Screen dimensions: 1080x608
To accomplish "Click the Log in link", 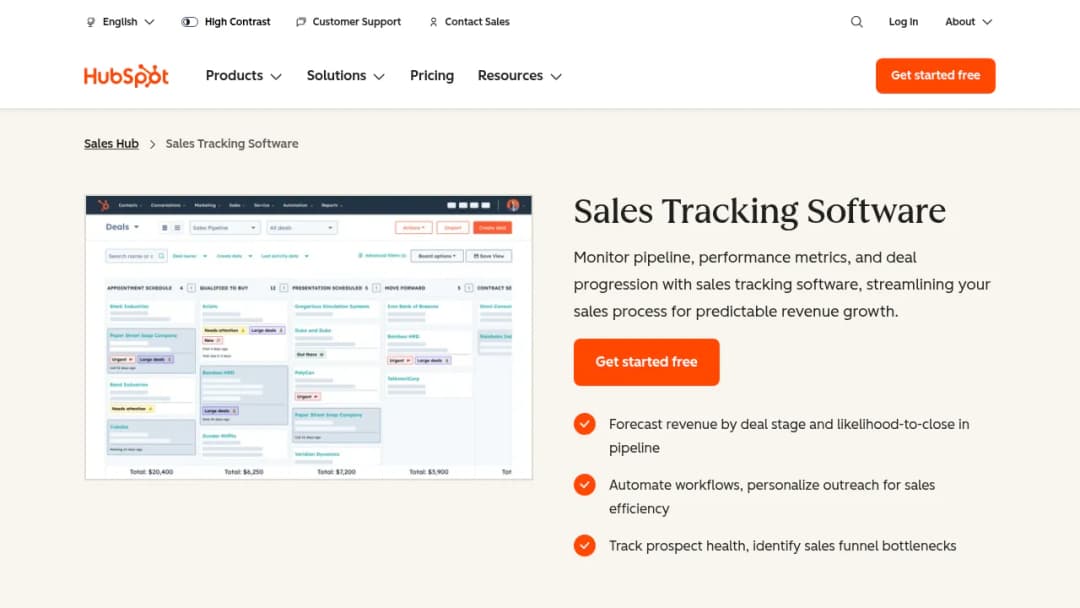I will click(903, 22).
